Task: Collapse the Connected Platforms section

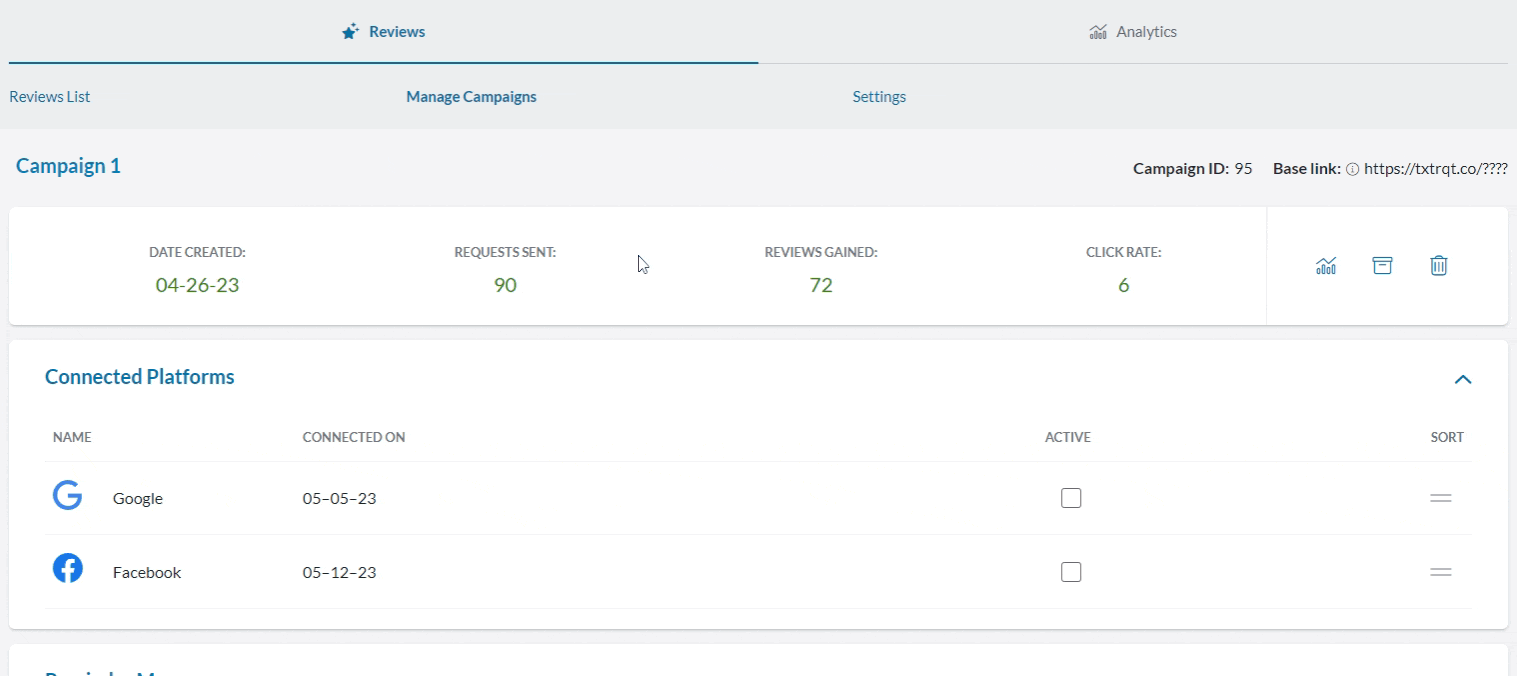Action: tap(1463, 380)
